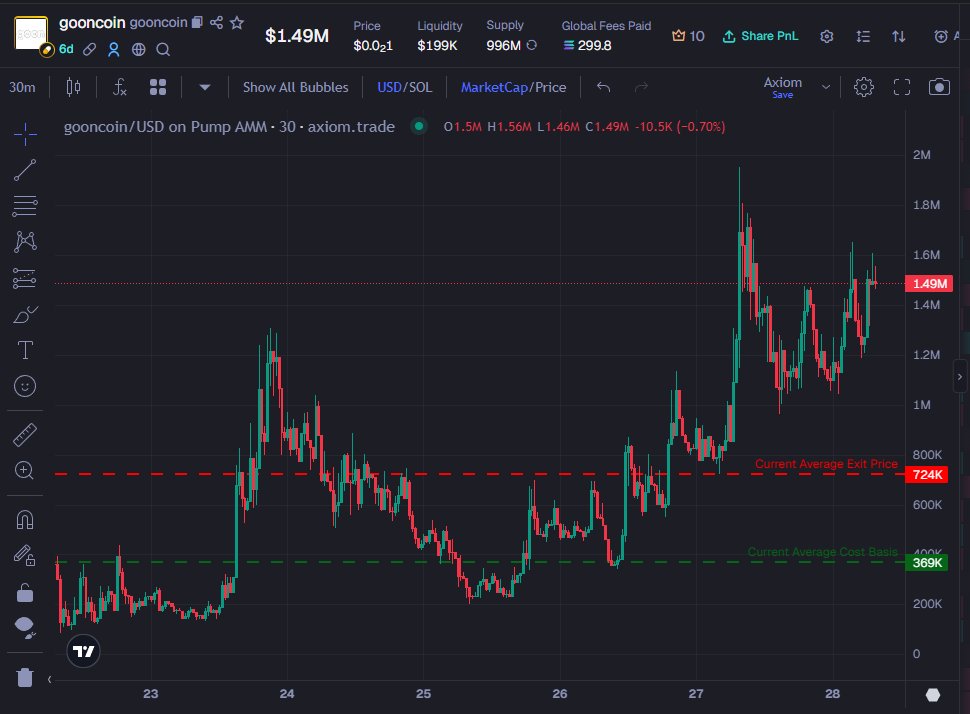Click the $1.49M market cap value
This screenshot has width=970, height=714.
297,36
